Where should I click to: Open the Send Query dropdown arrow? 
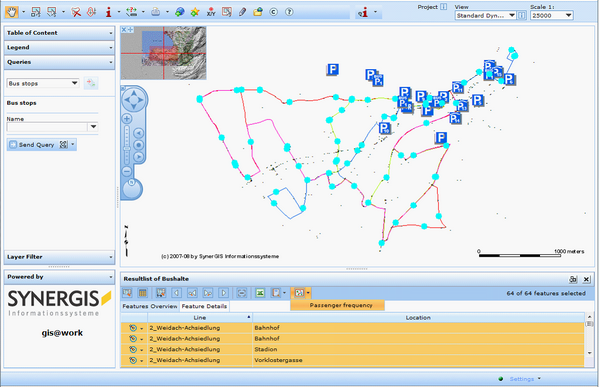tap(73, 144)
